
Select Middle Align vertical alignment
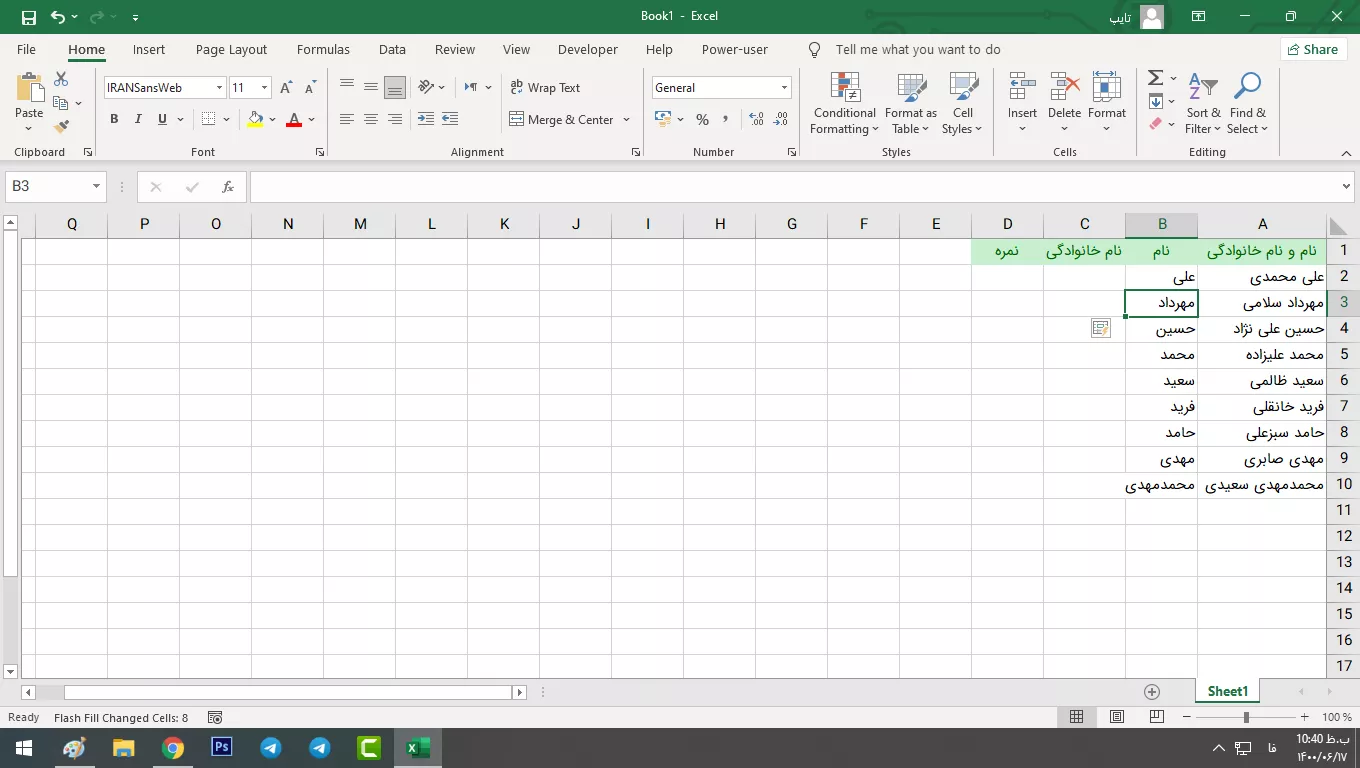pyautogui.click(x=371, y=87)
